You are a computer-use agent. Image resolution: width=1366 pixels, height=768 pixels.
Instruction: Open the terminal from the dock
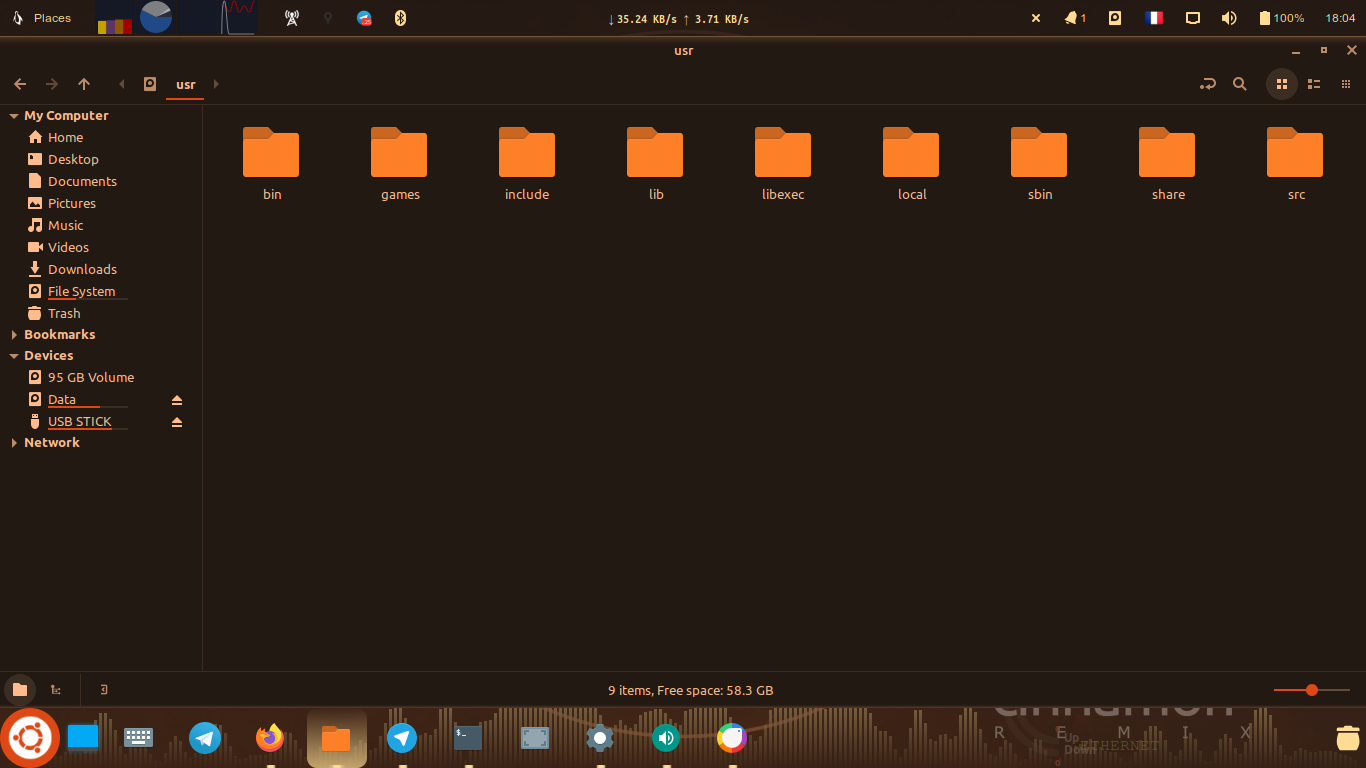(468, 738)
